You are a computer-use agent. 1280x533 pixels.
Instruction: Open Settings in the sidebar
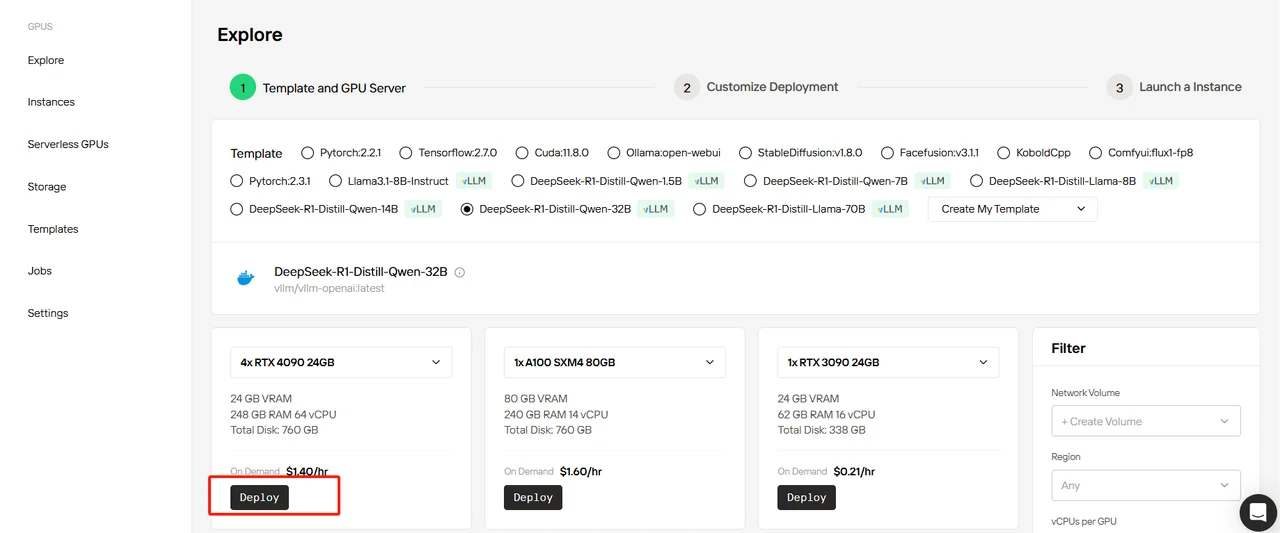48,313
